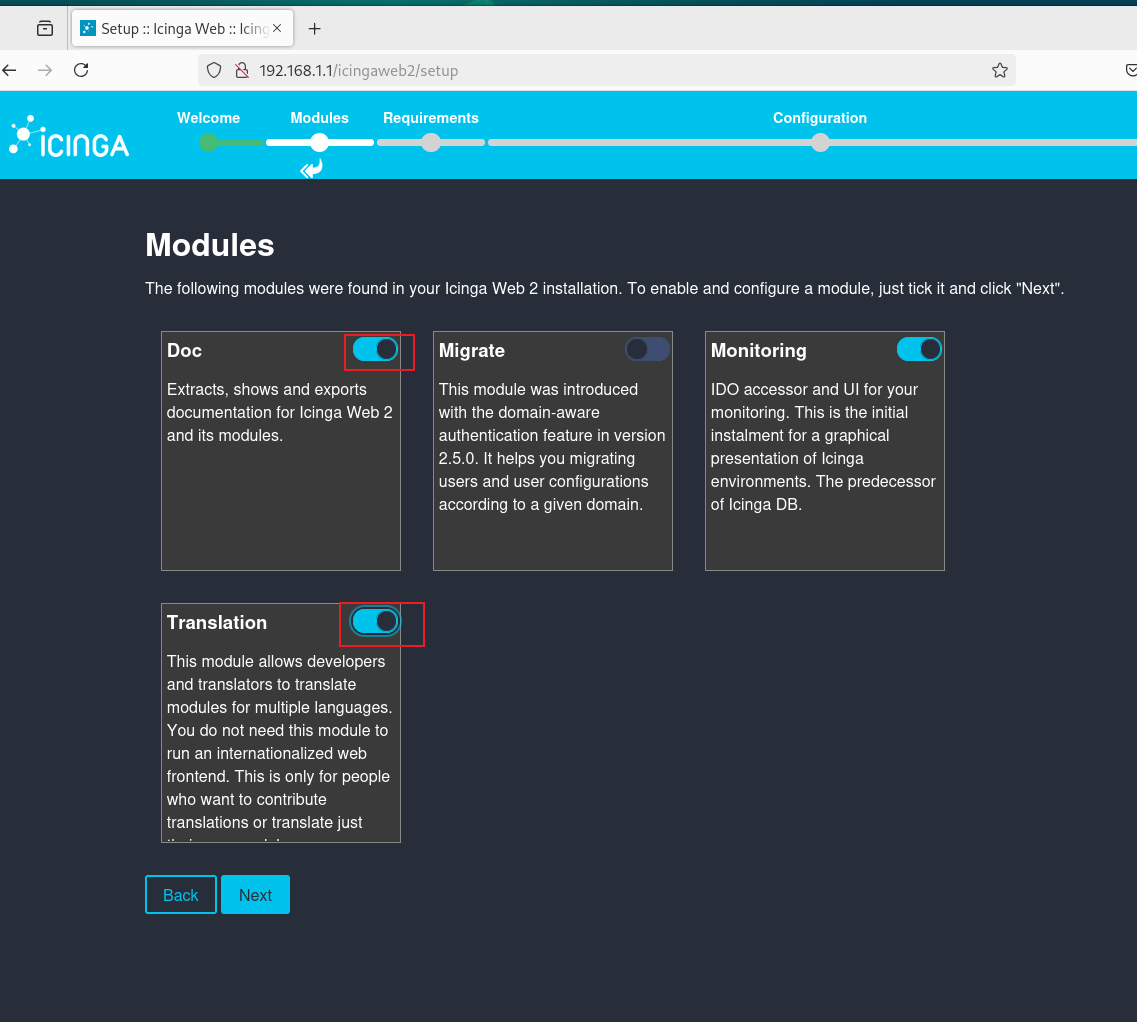Turn off the Translation module toggle

tap(375, 622)
